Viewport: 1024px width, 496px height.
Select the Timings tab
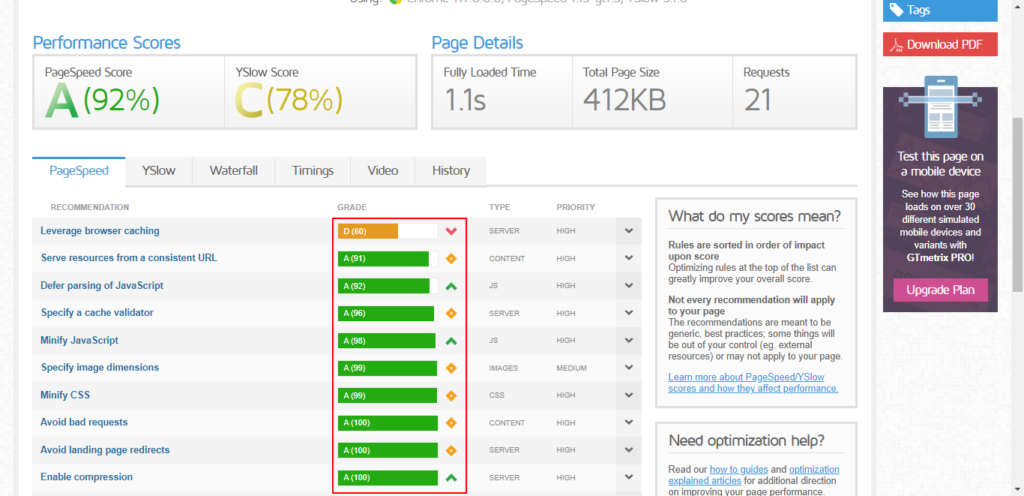point(312,171)
